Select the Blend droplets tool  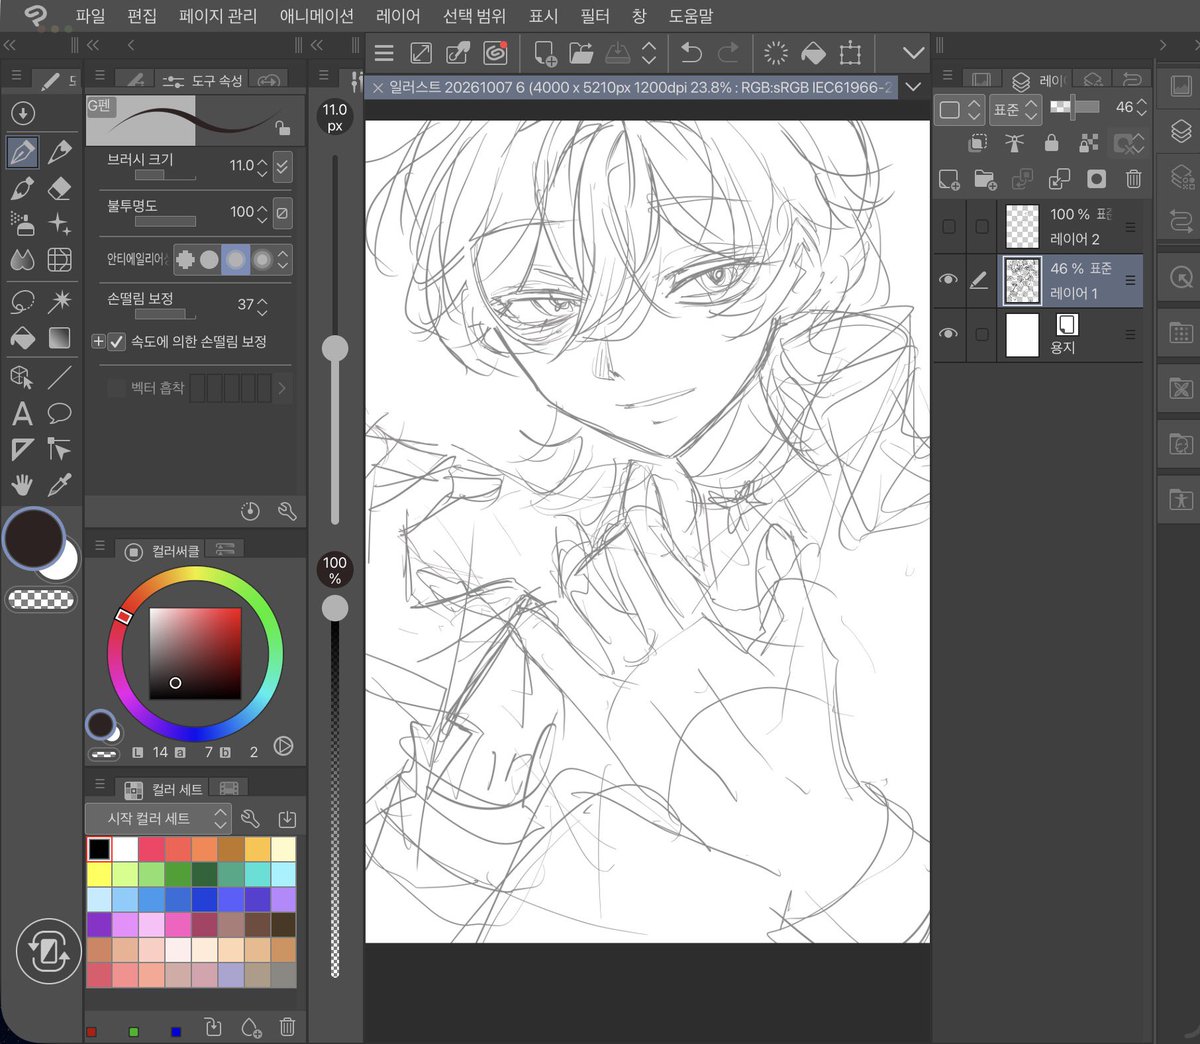point(22,260)
